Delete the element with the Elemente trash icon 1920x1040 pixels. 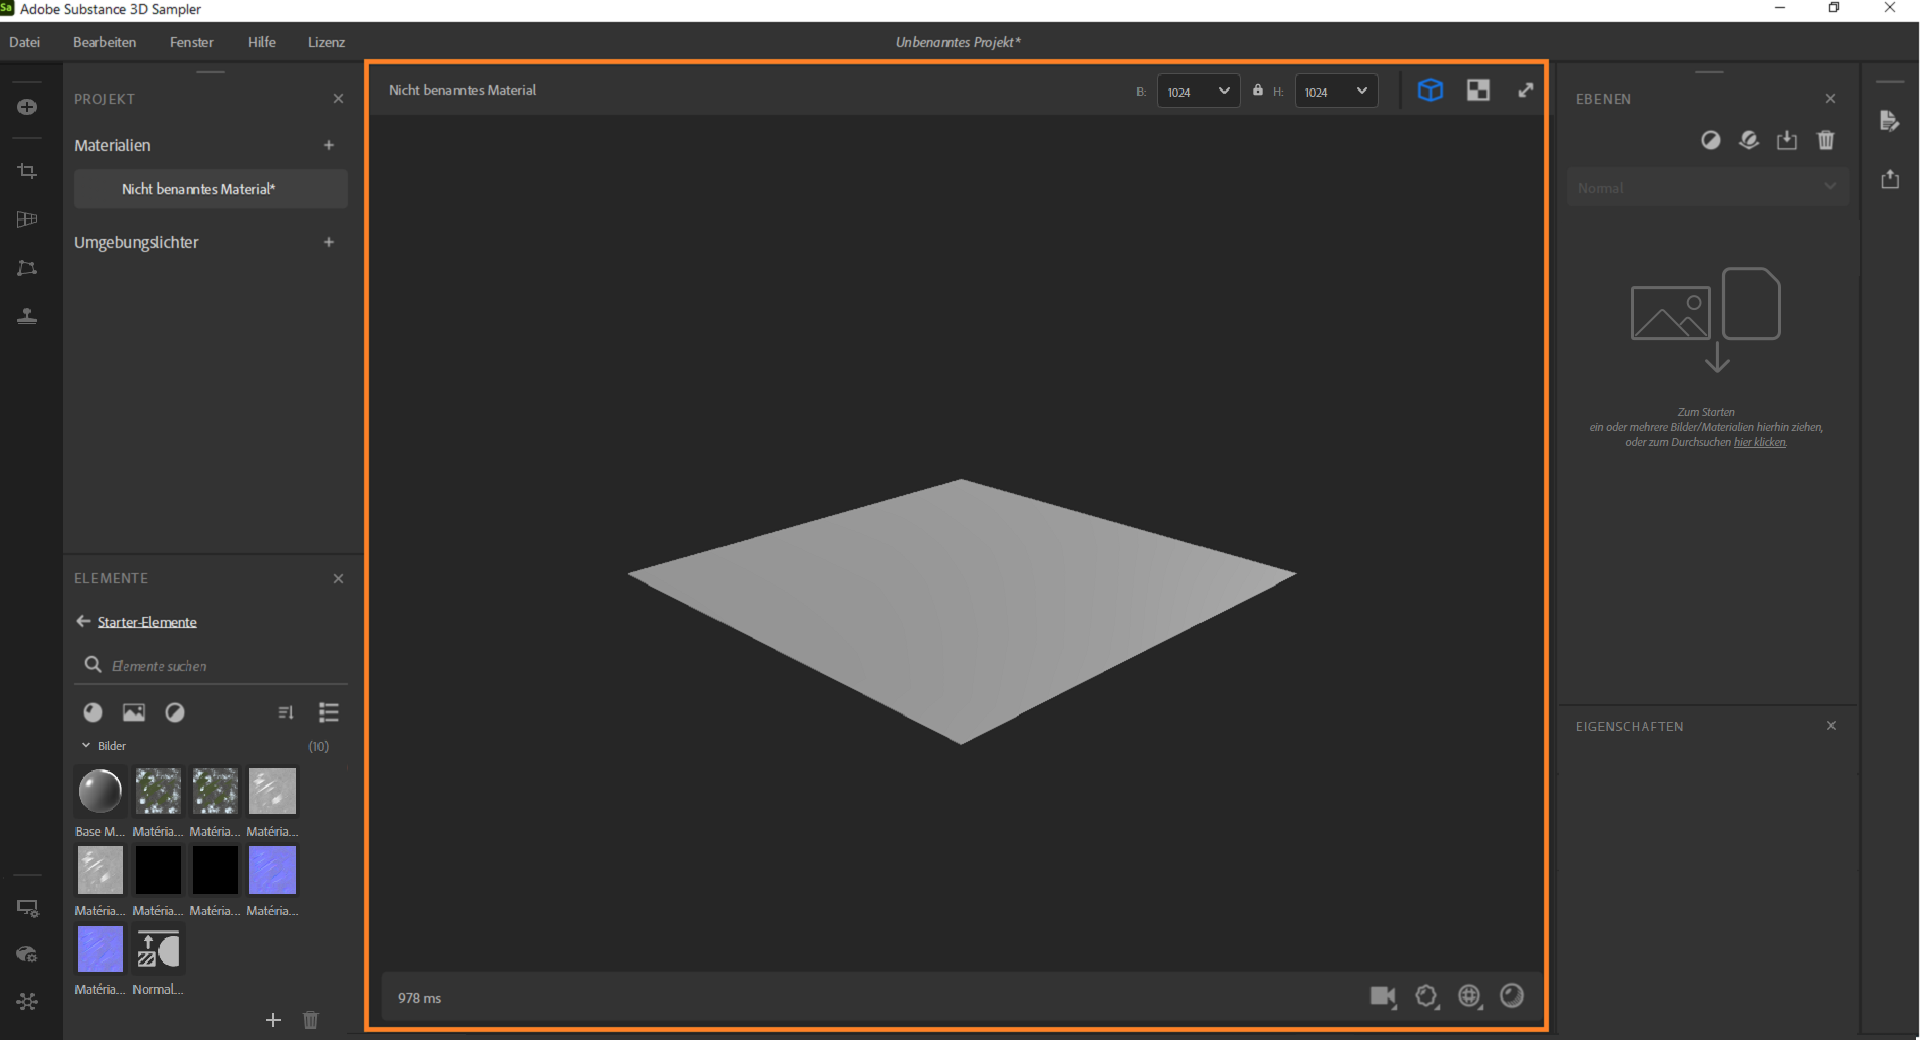click(310, 1020)
